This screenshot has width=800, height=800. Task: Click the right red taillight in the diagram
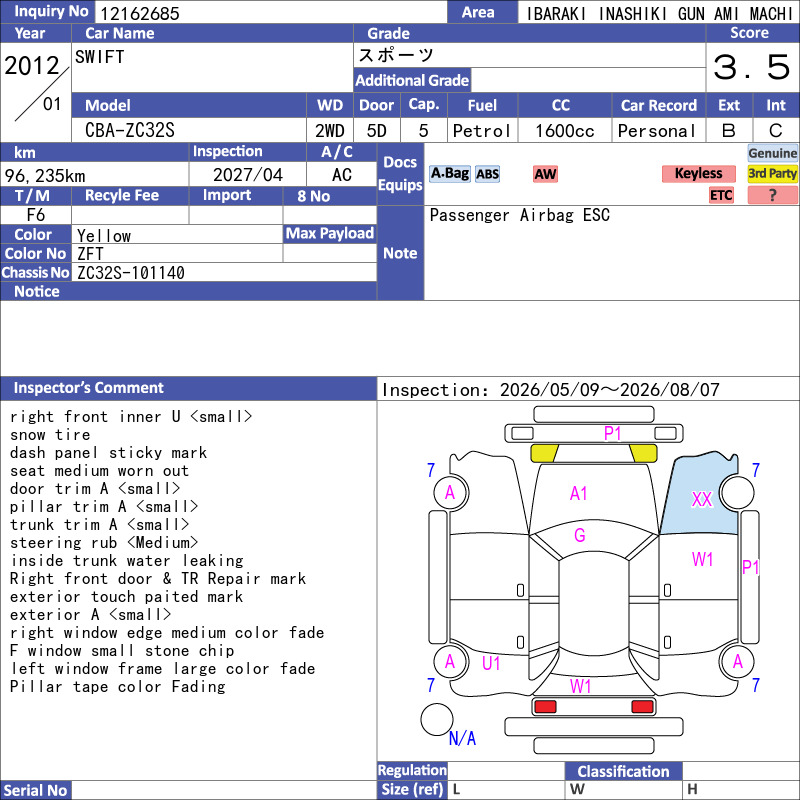coord(642,707)
